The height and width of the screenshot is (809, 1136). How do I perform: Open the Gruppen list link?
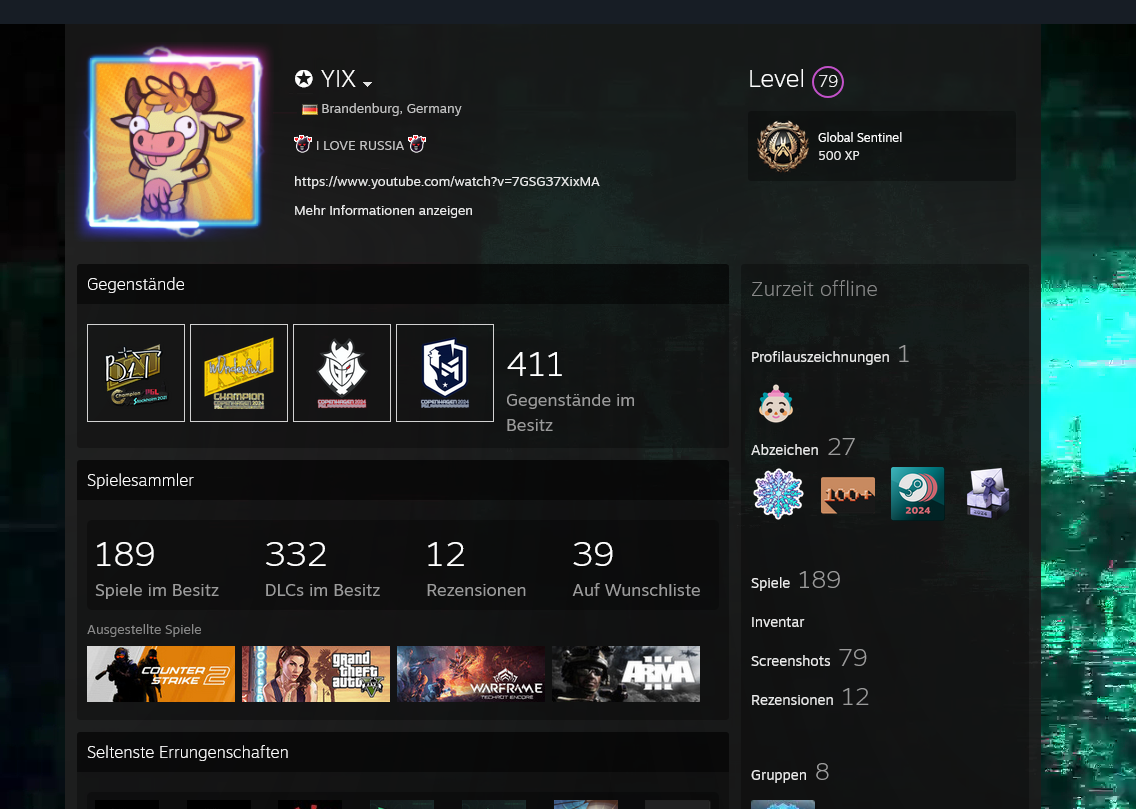pos(778,775)
